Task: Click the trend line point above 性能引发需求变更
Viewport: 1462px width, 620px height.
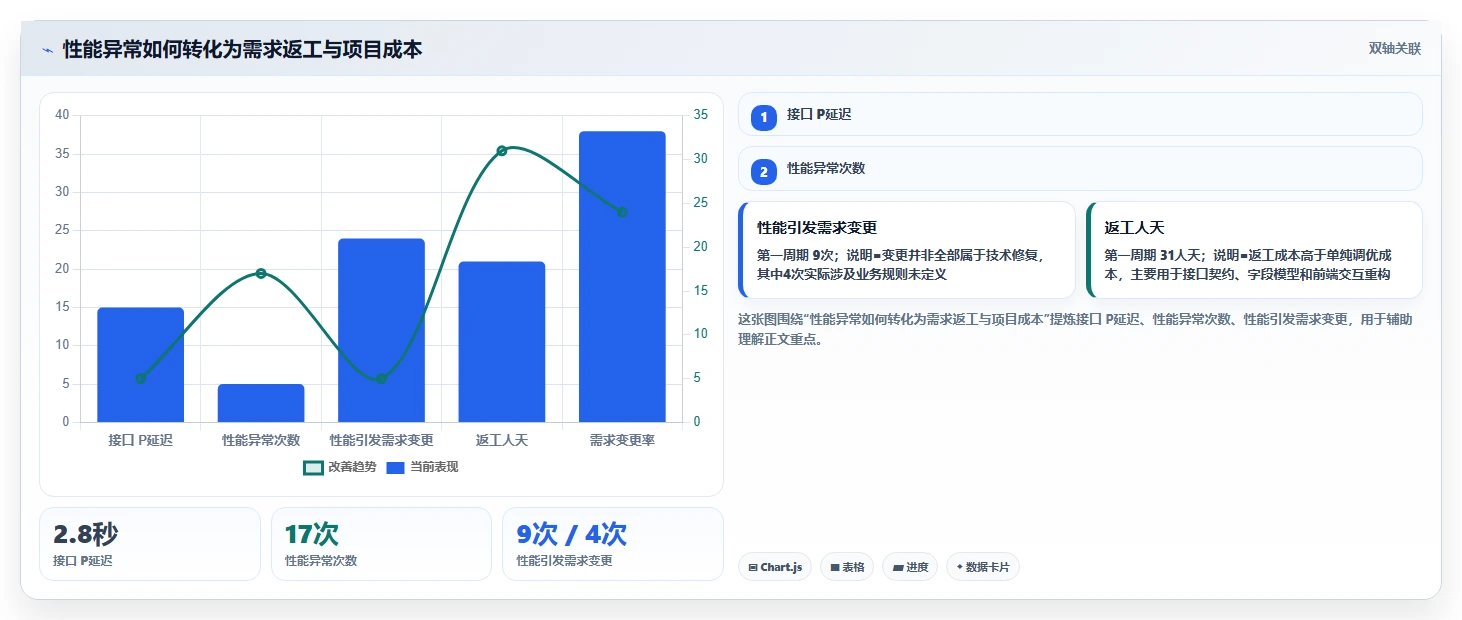Action: click(x=381, y=378)
